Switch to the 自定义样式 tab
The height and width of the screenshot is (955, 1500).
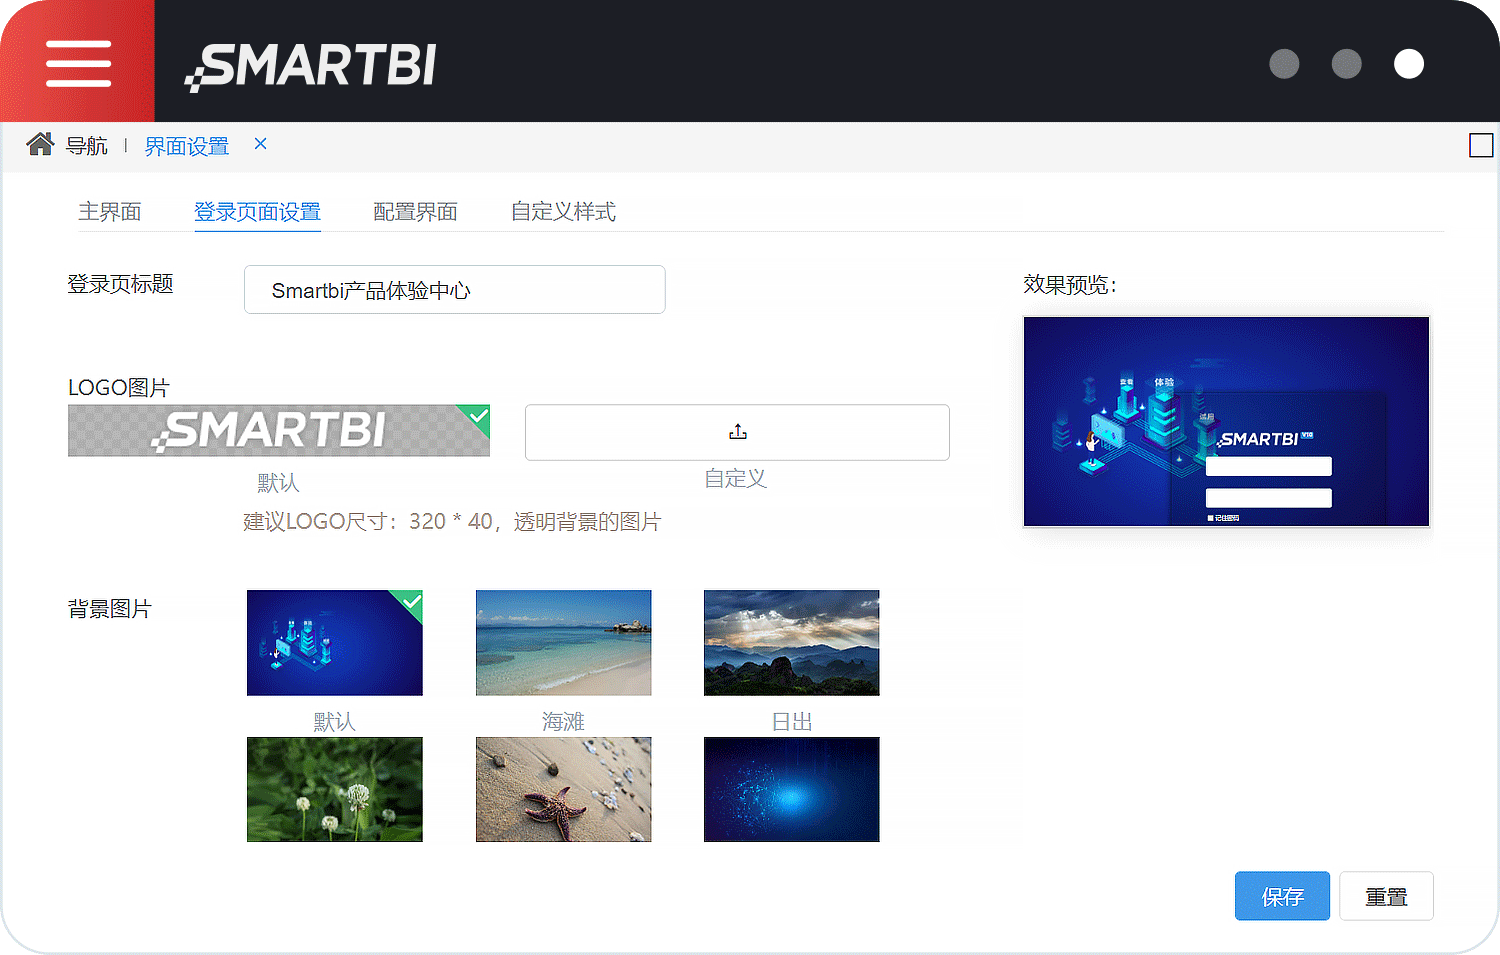[x=563, y=211]
